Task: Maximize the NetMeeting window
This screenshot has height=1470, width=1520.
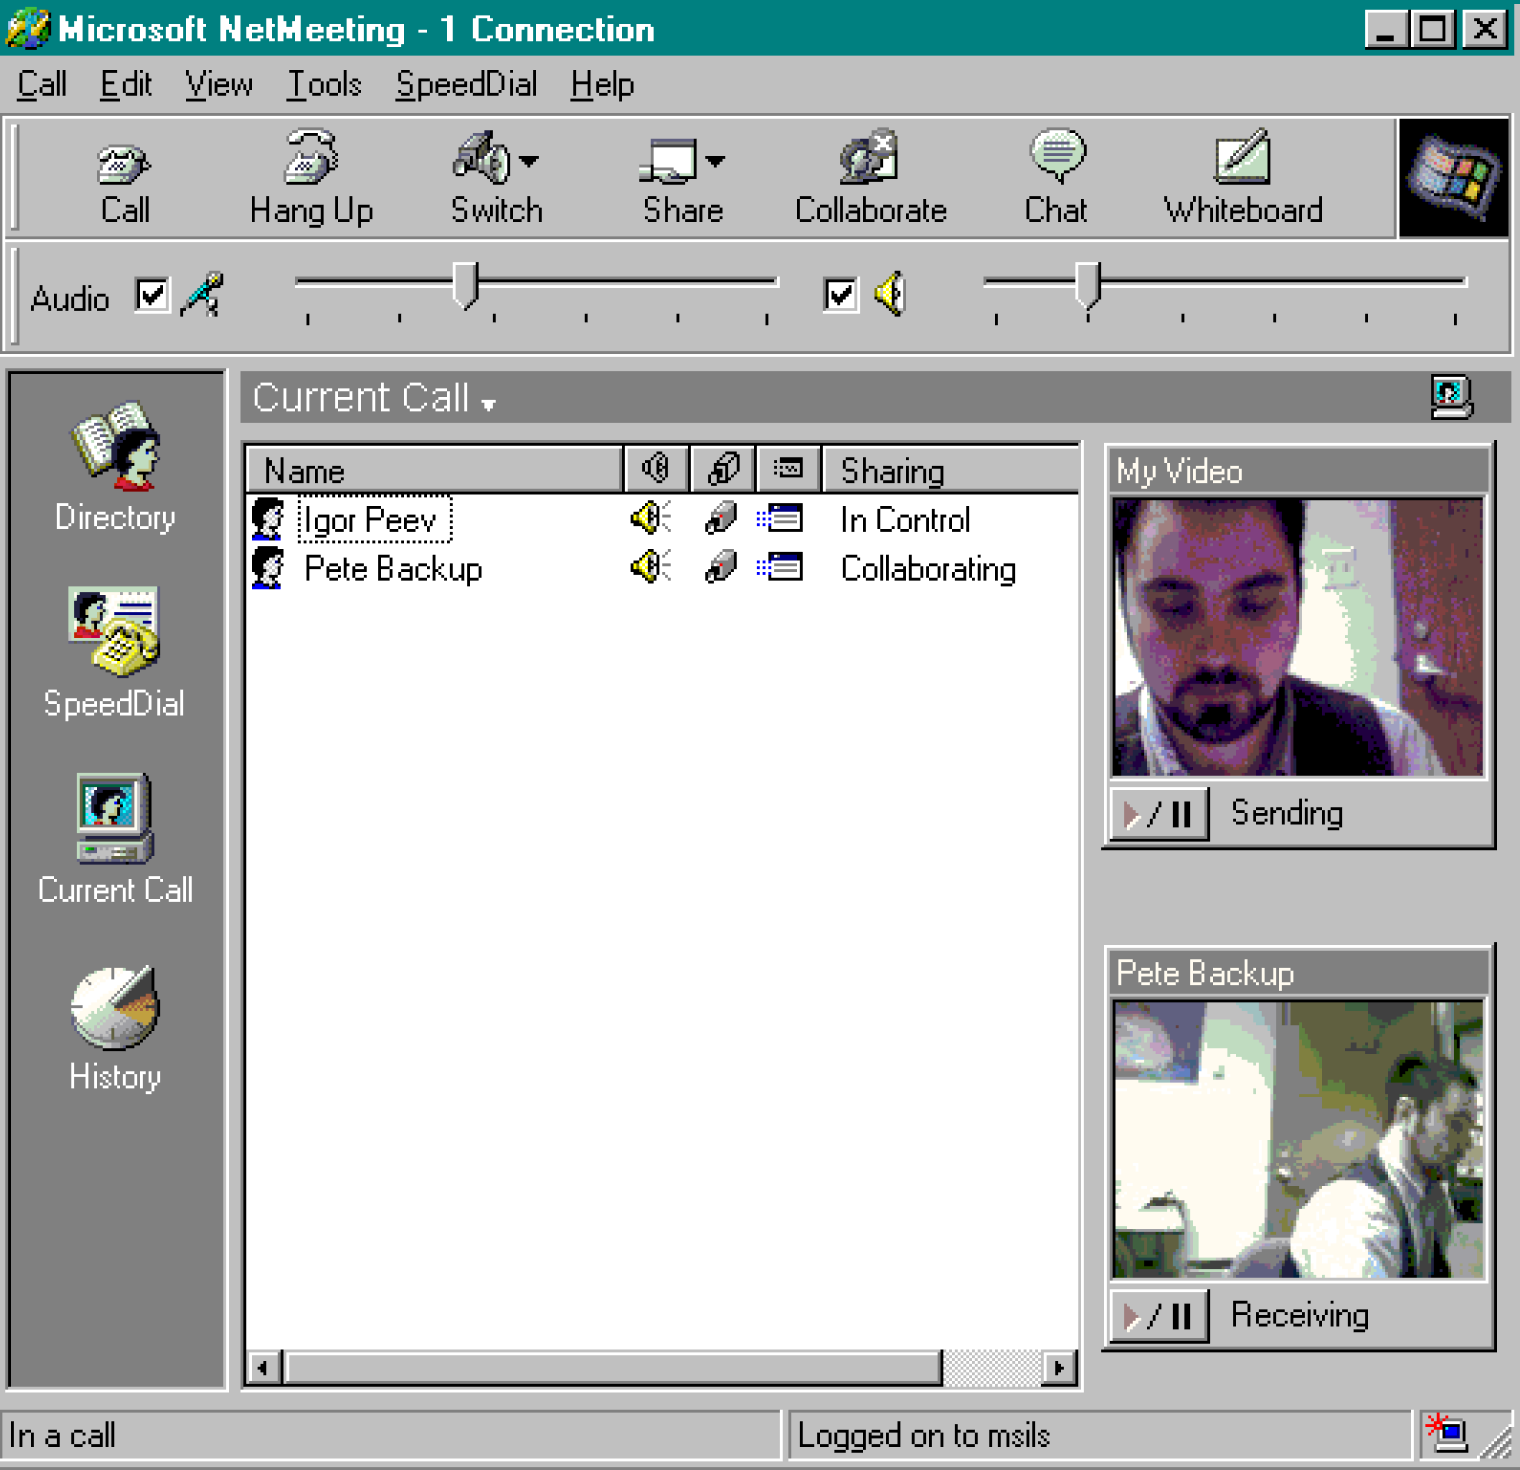Action: [1432, 29]
